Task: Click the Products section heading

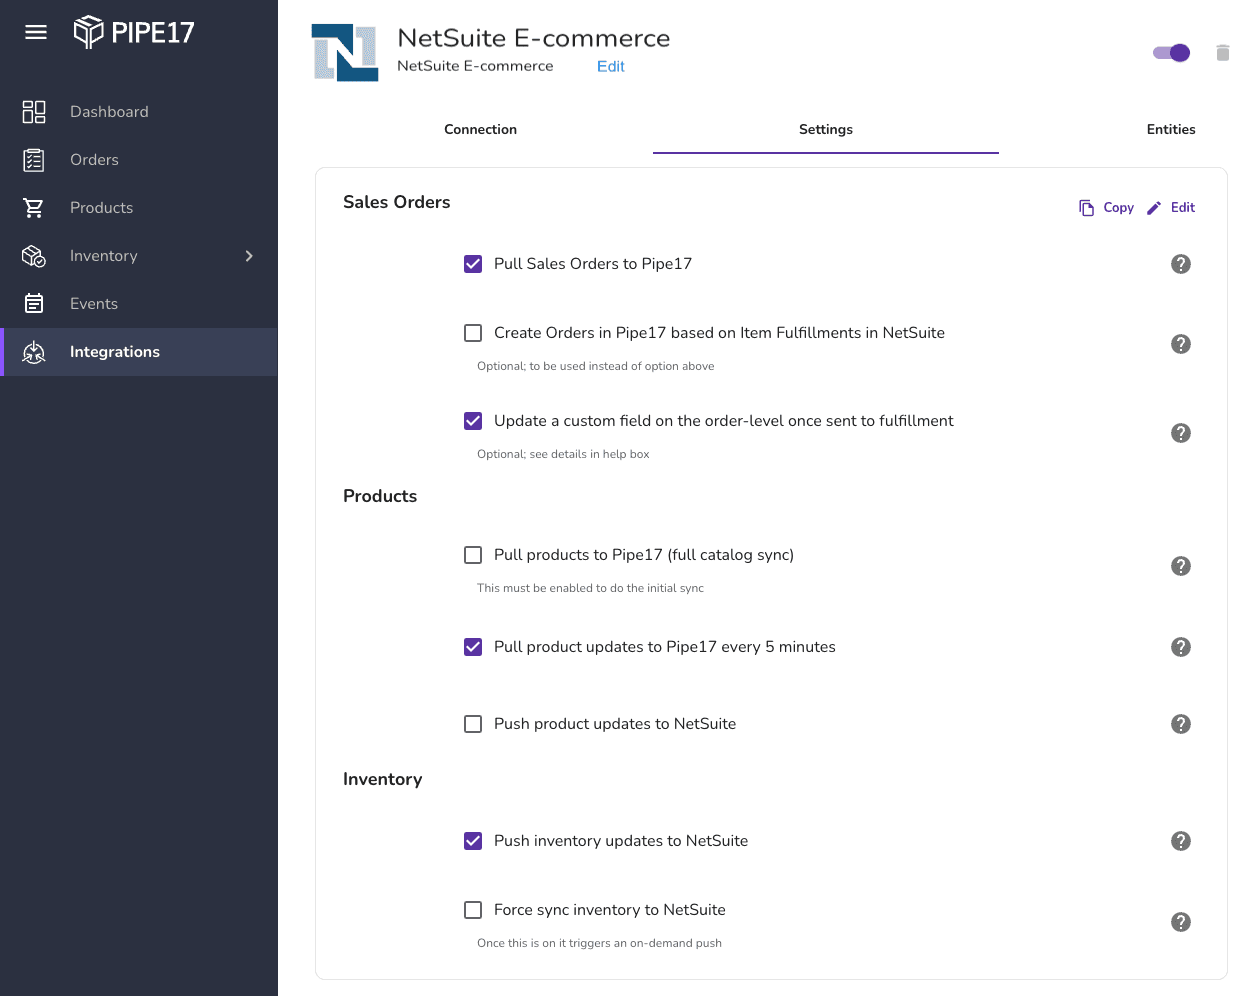Action: click(x=380, y=496)
